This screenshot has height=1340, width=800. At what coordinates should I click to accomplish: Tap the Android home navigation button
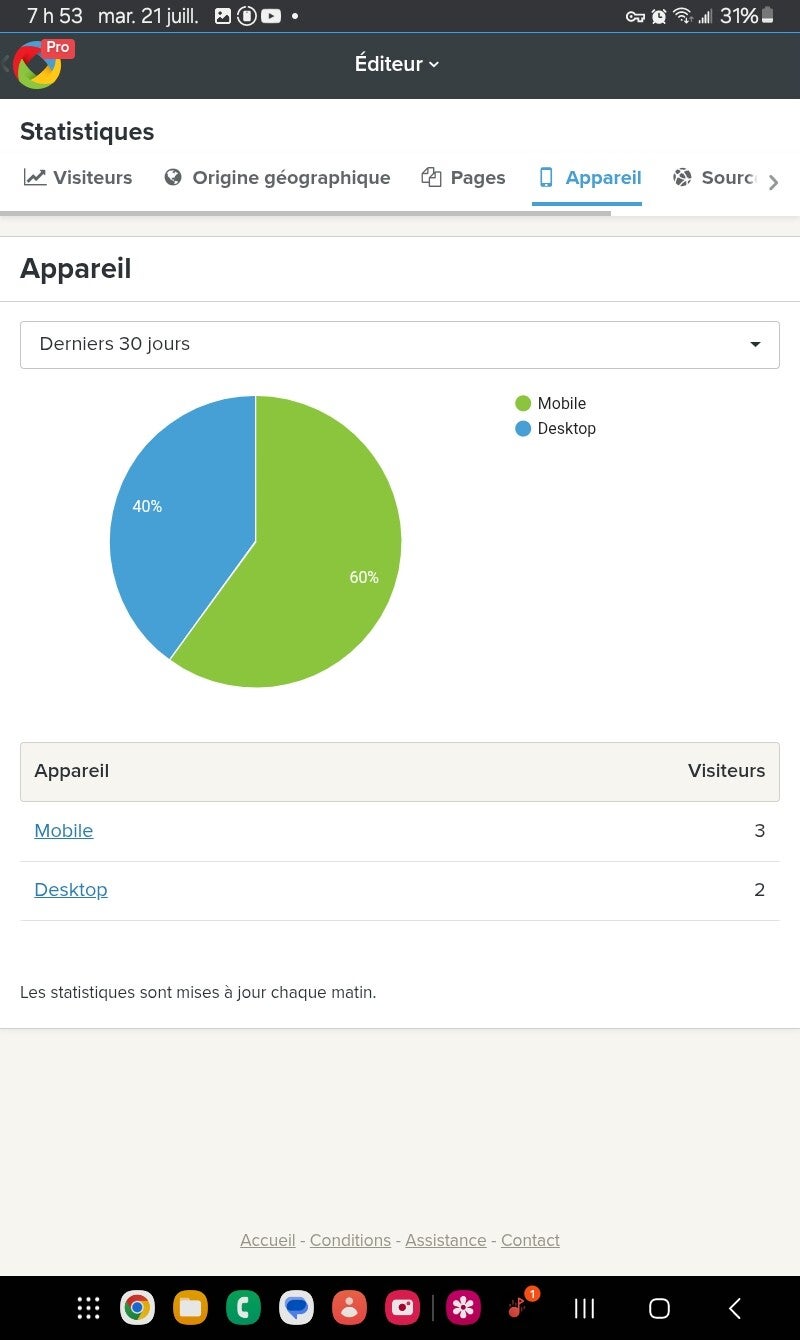(x=659, y=1308)
